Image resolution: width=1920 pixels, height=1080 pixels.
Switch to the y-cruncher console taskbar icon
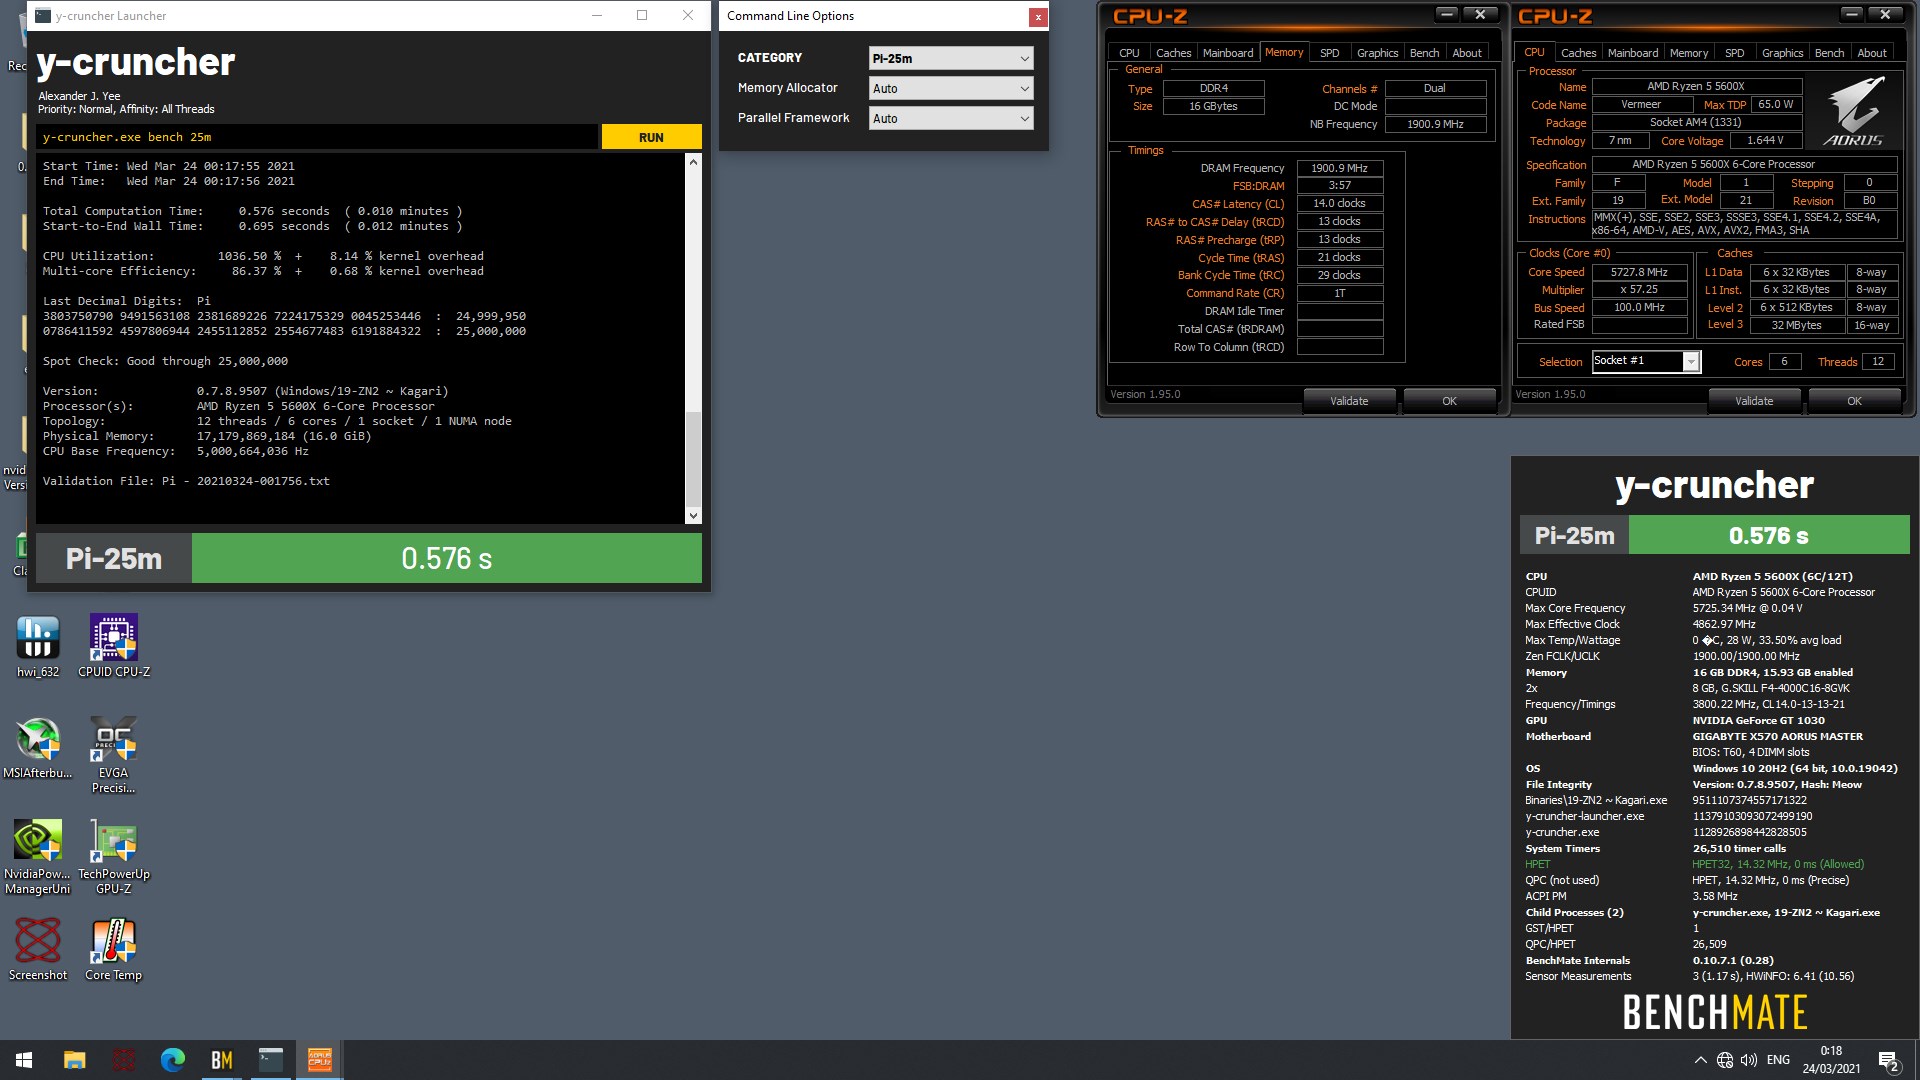point(271,1060)
